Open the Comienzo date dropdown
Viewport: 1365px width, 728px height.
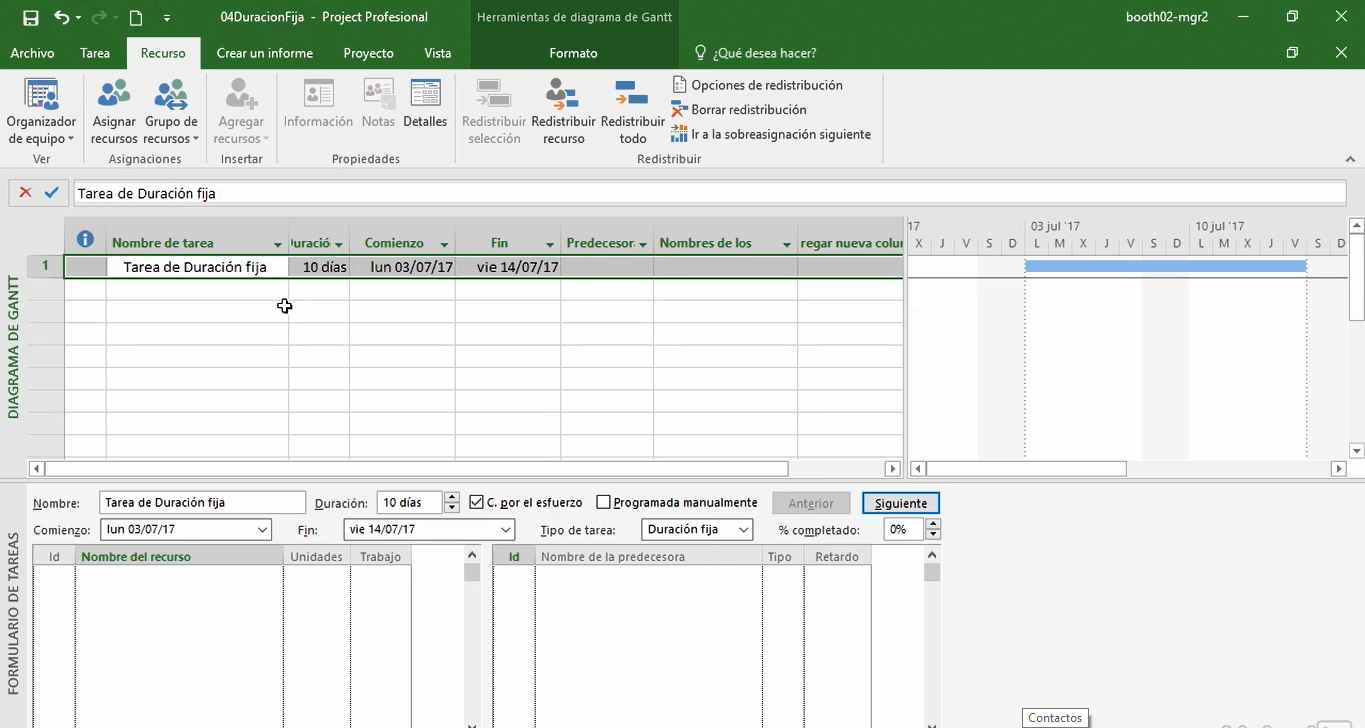263,529
